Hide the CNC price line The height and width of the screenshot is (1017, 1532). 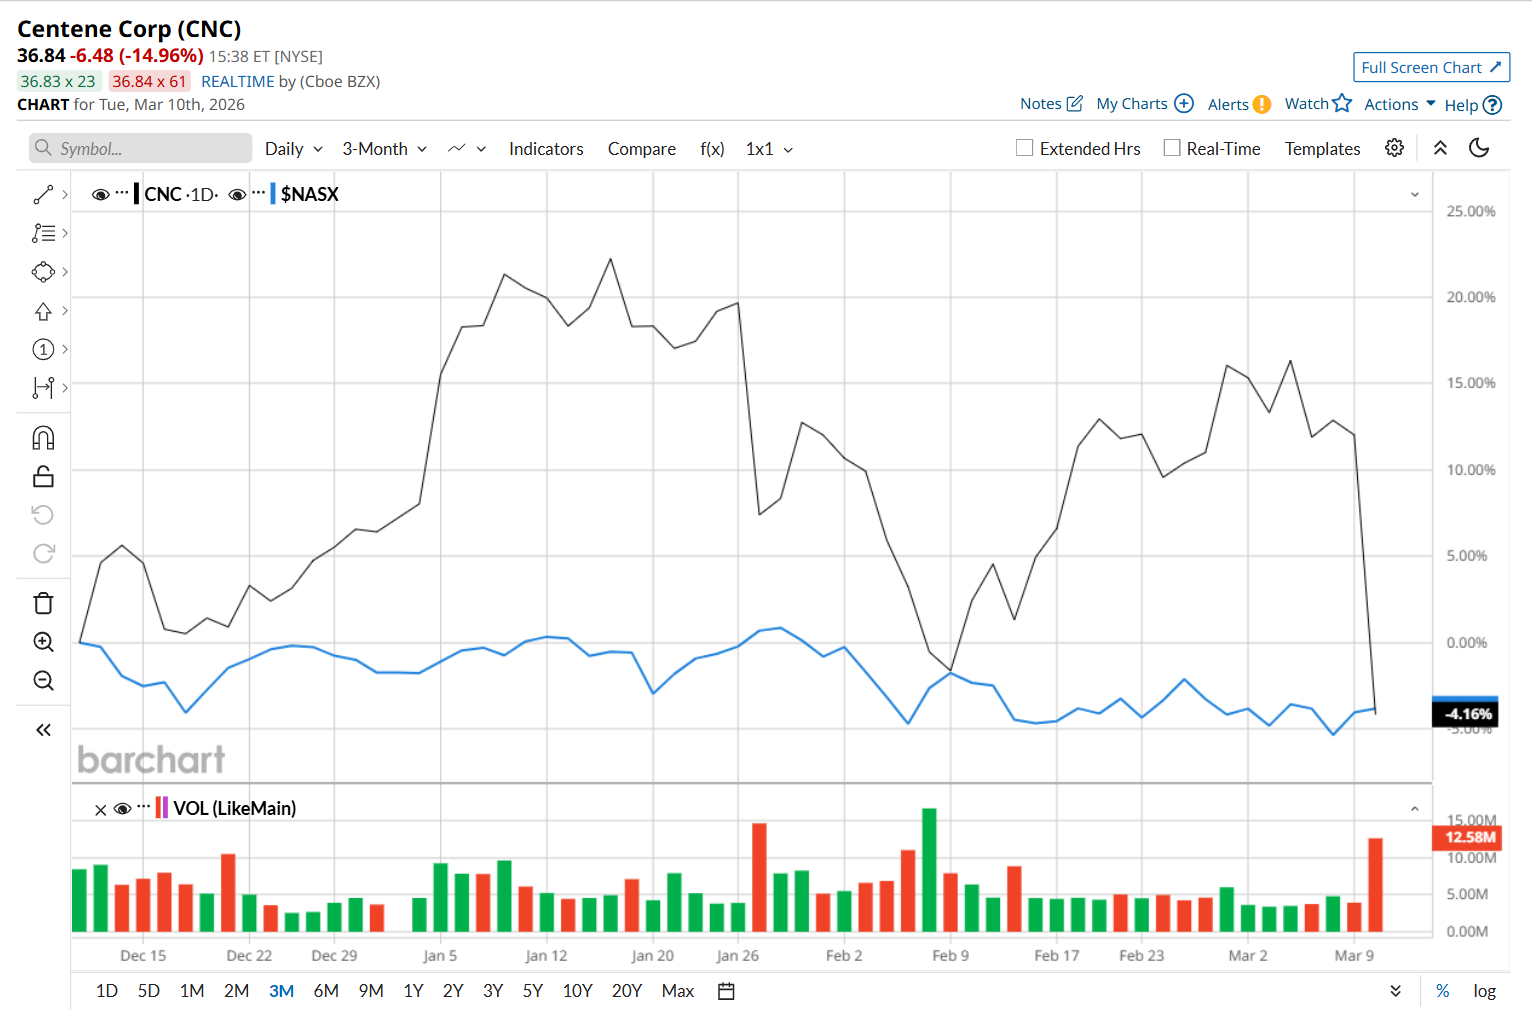tap(101, 194)
